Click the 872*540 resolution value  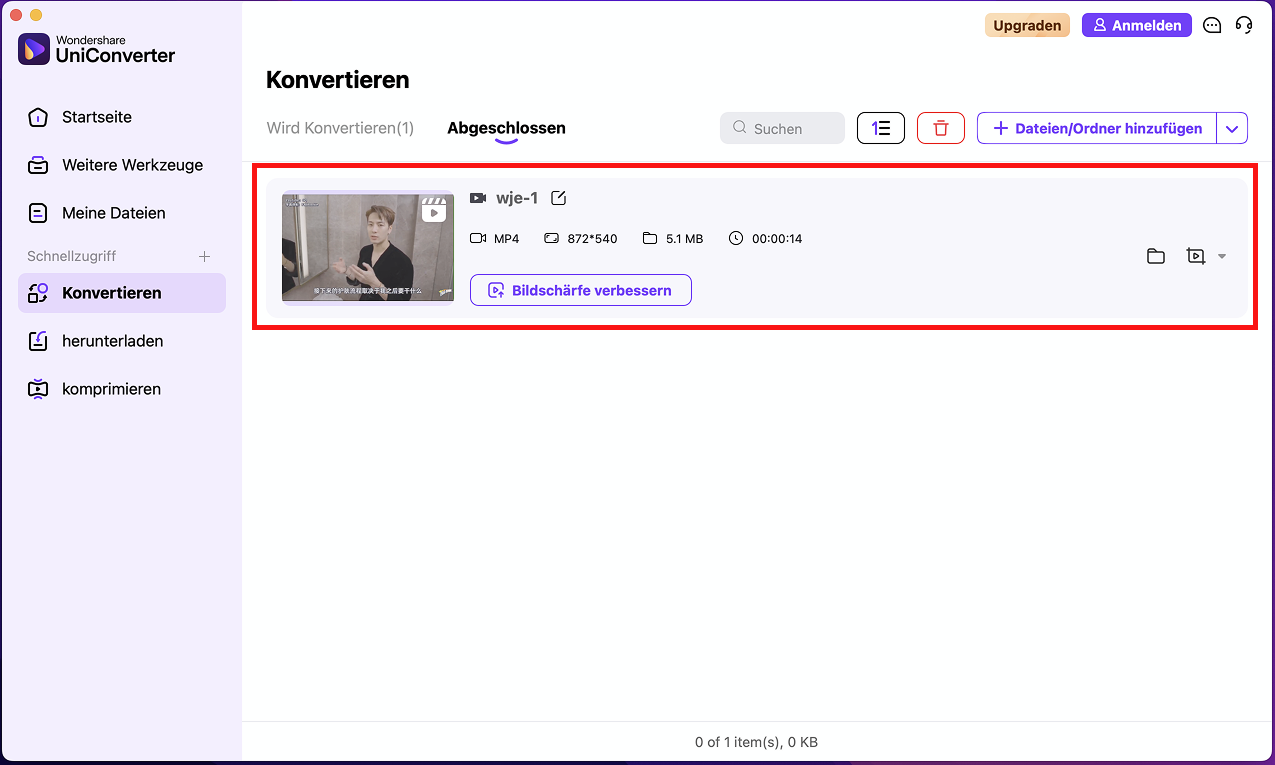[x=593, y=238]
